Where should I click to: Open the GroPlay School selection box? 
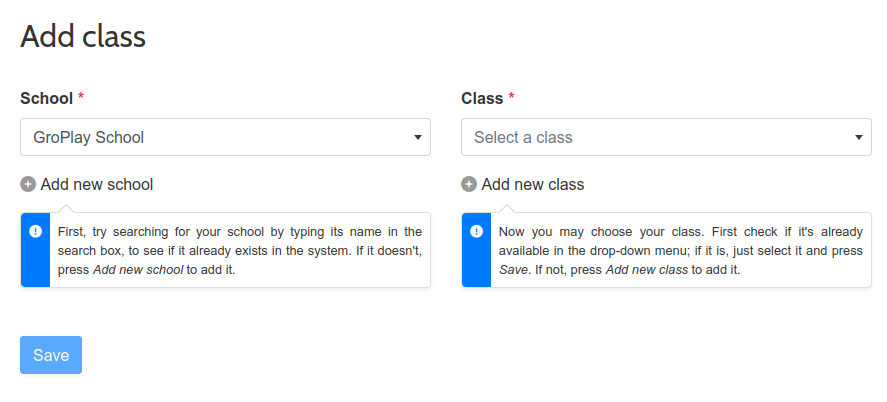coord(225,137)
